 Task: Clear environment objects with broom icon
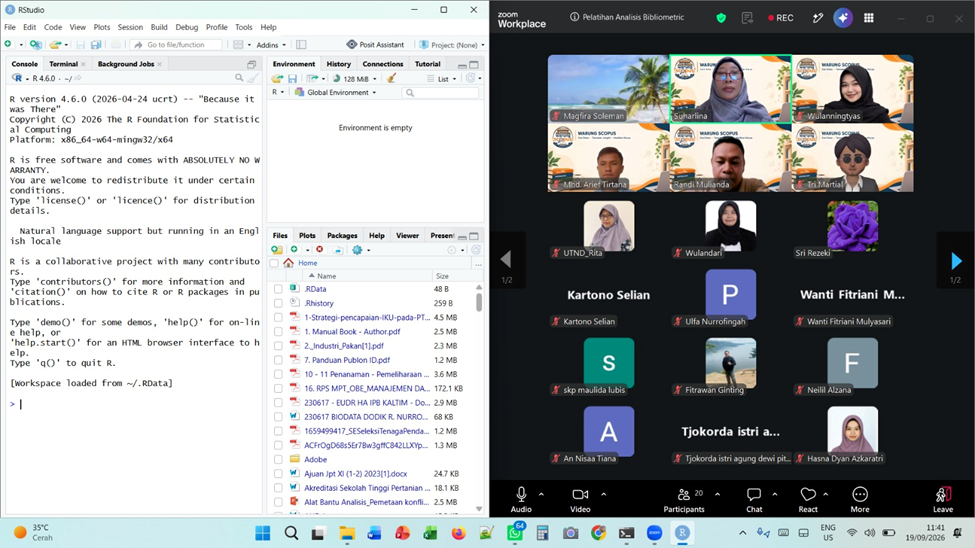coord(391,78)
